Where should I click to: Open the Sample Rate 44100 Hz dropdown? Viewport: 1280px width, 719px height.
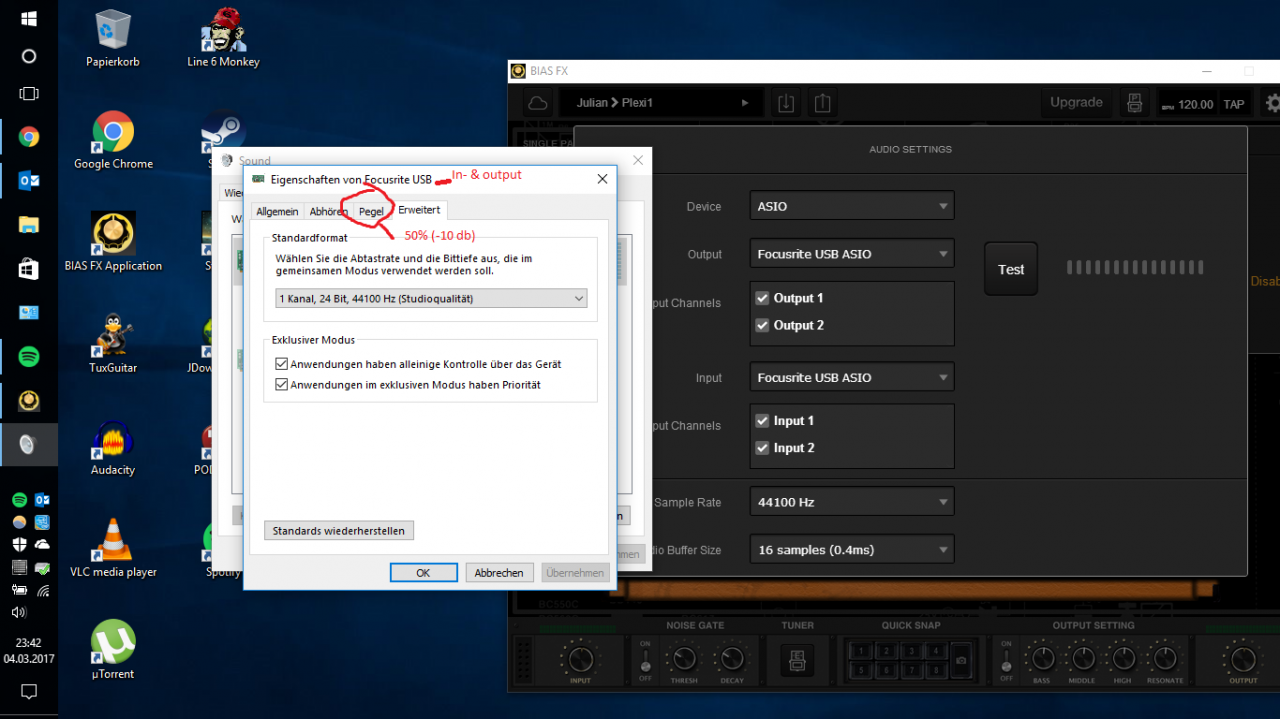(852, 502)
